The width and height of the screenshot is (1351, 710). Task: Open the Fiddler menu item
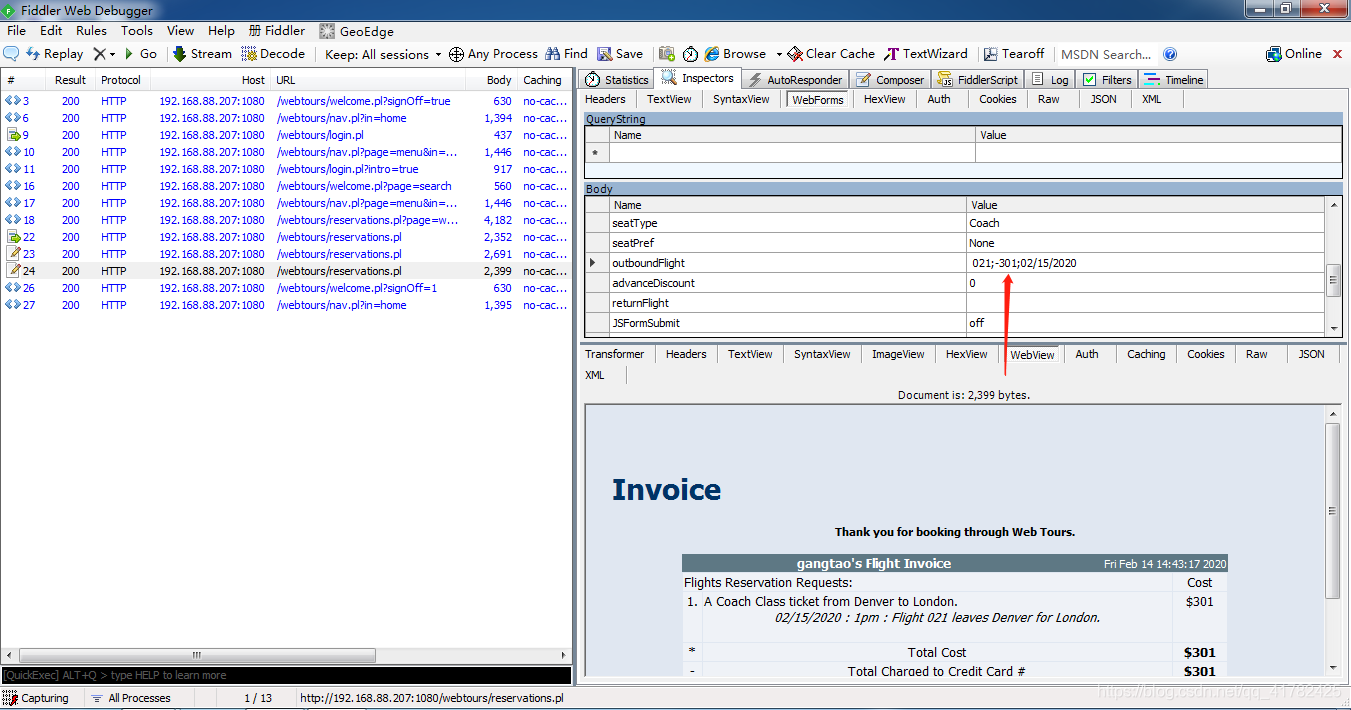click(276, 31)
